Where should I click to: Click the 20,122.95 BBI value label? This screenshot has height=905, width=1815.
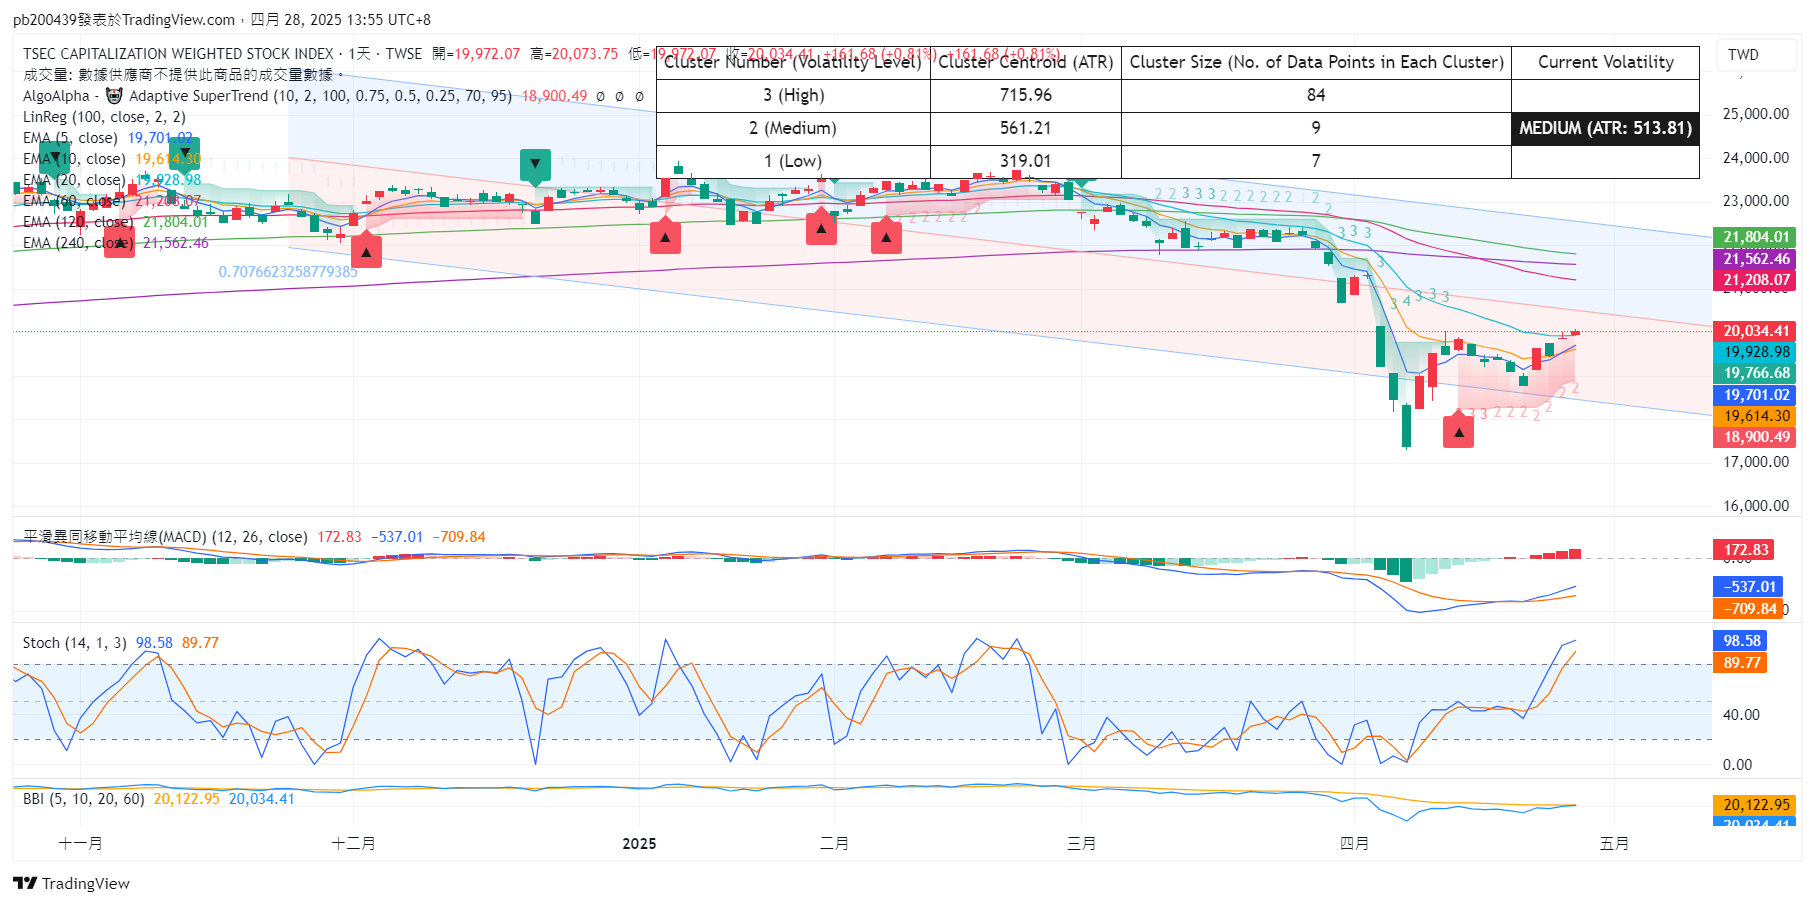pyautogui.click(x=1755, y=805)
